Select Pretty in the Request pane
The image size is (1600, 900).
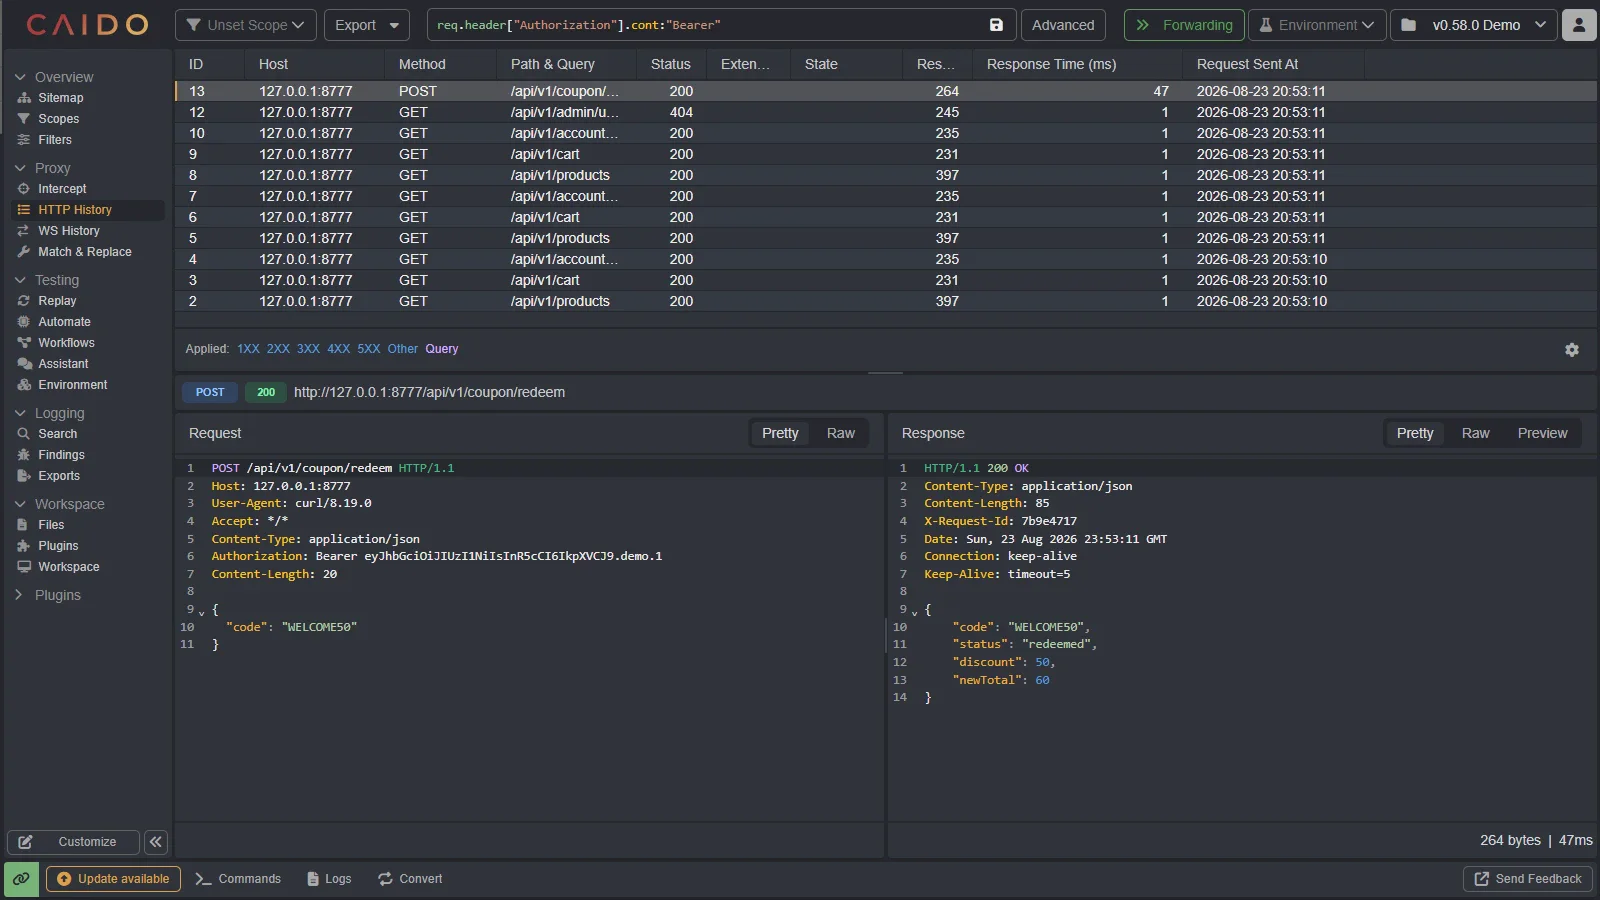(780, 433)
